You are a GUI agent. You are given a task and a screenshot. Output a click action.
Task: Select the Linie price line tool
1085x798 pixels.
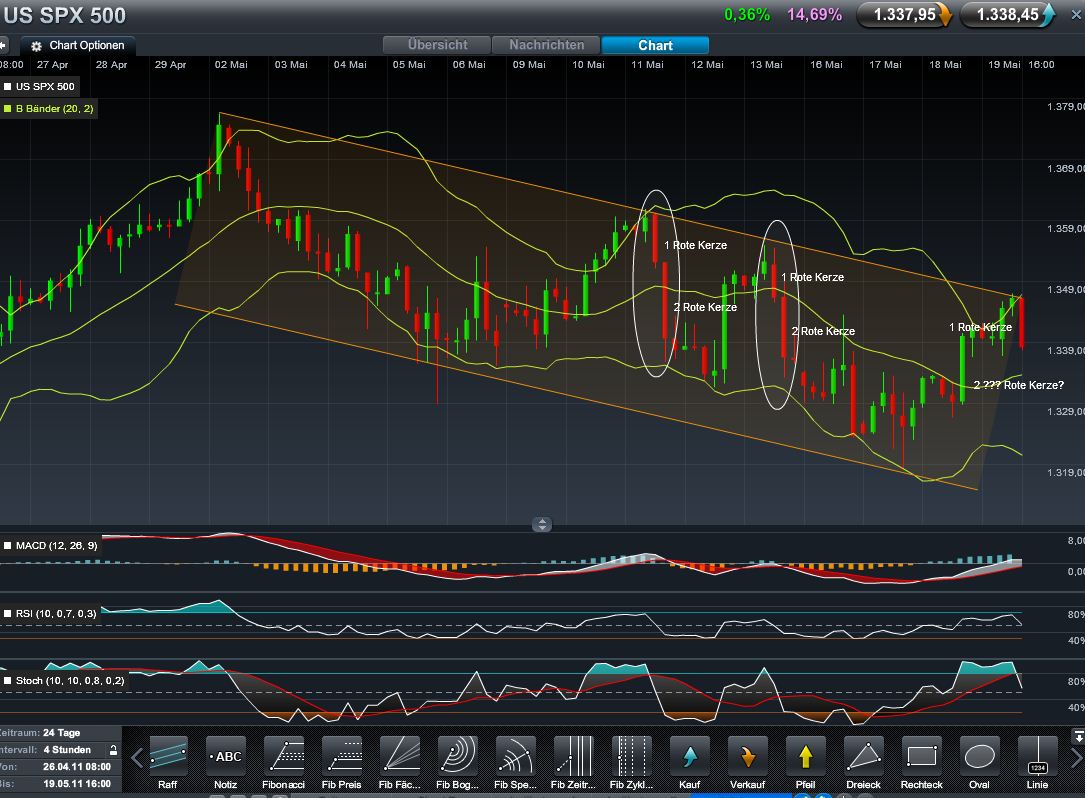click(1037, 763)
